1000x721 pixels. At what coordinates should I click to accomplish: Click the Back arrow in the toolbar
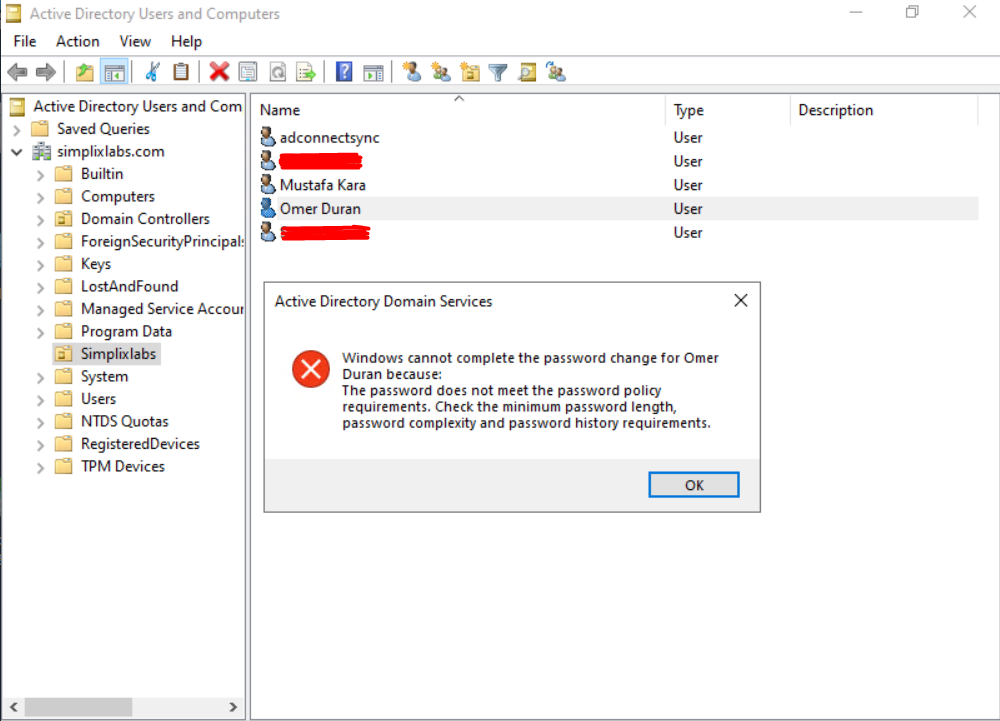point(17,72)
